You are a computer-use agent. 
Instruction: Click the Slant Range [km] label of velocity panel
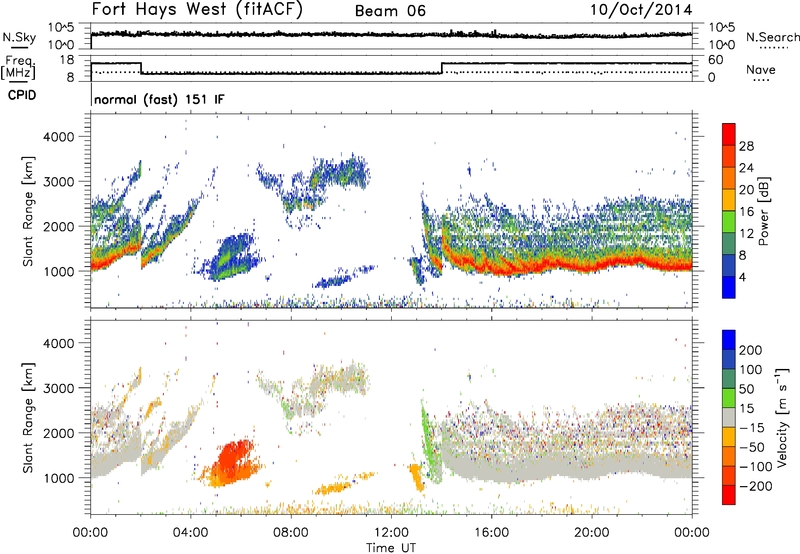click(28, 417)
